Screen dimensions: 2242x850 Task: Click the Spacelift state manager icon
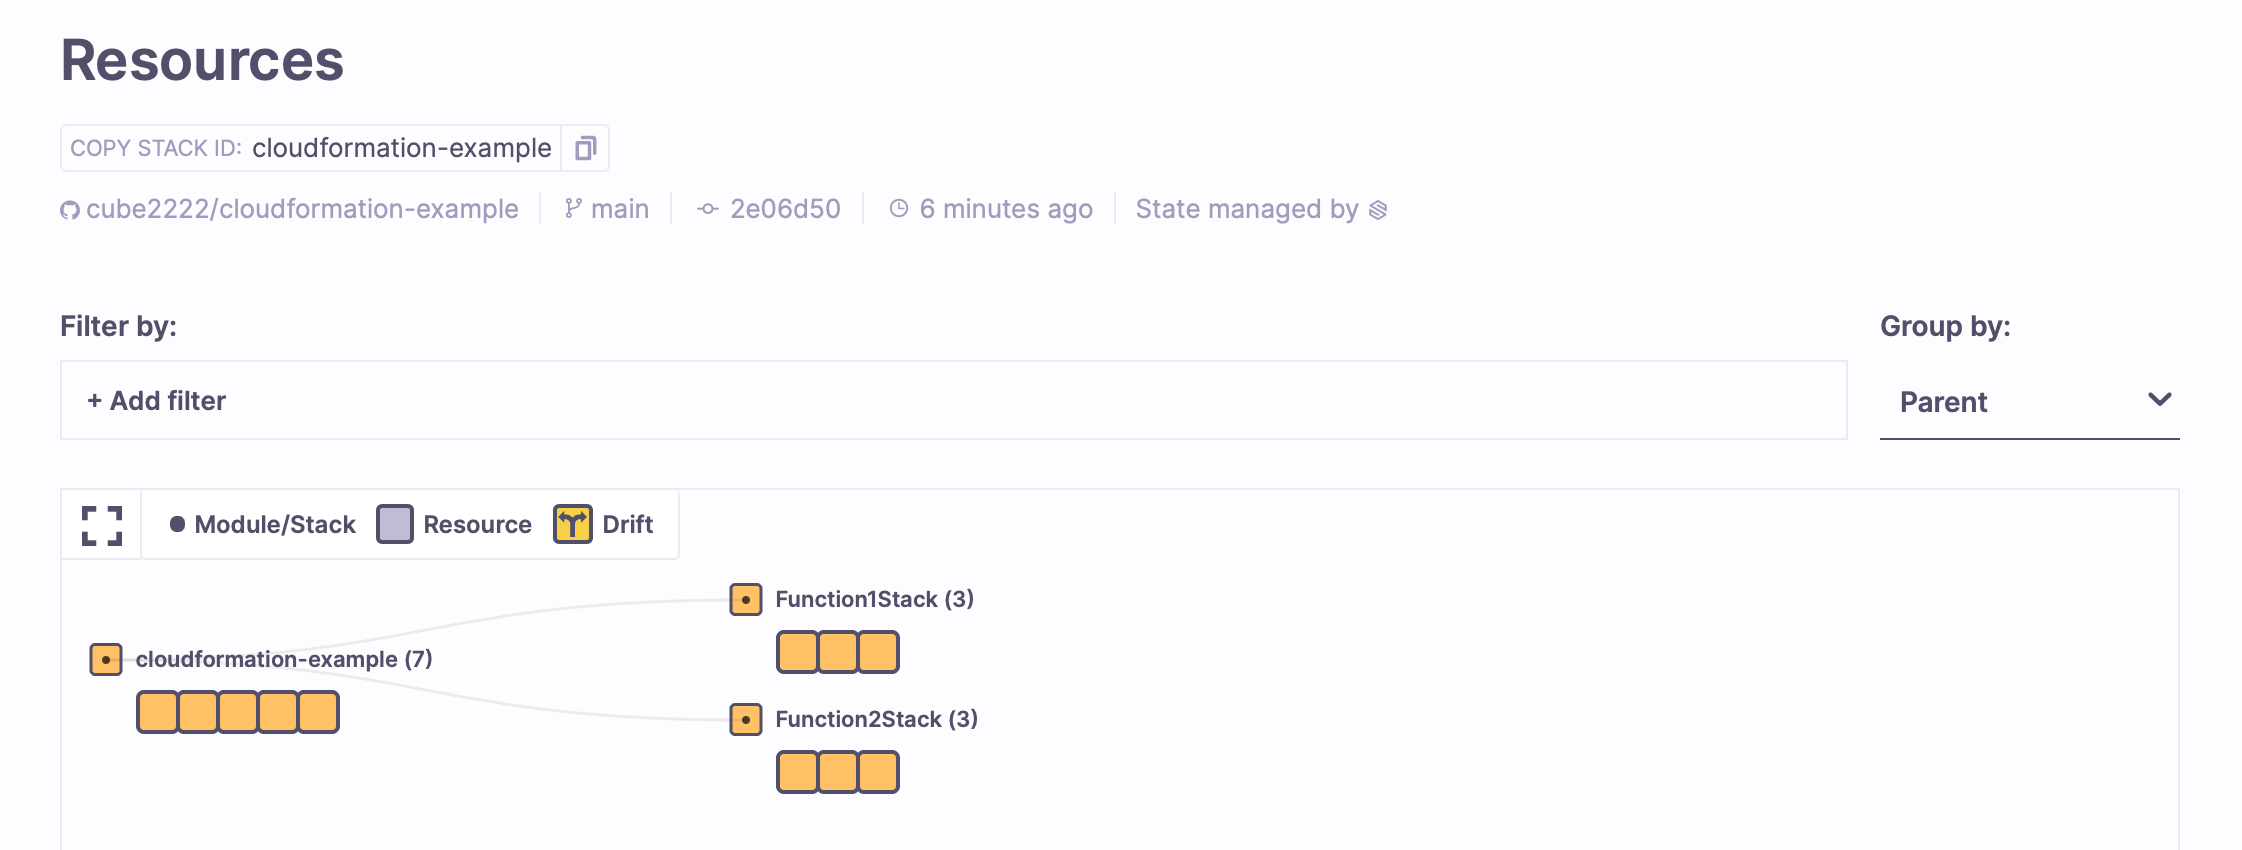coord(1378,210)
